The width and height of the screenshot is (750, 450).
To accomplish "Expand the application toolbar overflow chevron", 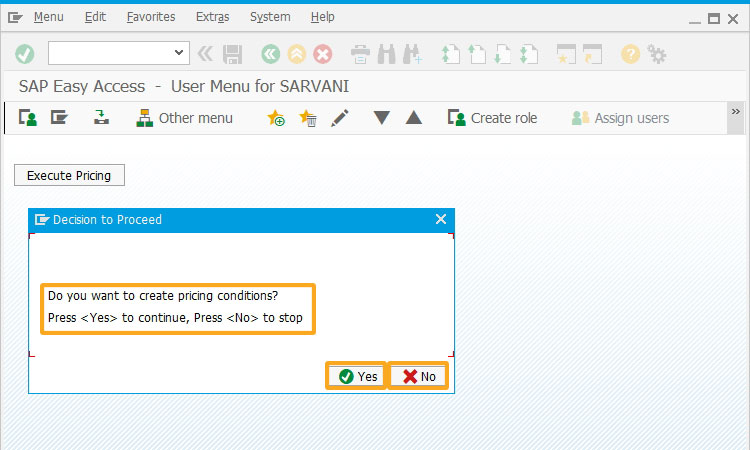I will click(x=736, y=112).
